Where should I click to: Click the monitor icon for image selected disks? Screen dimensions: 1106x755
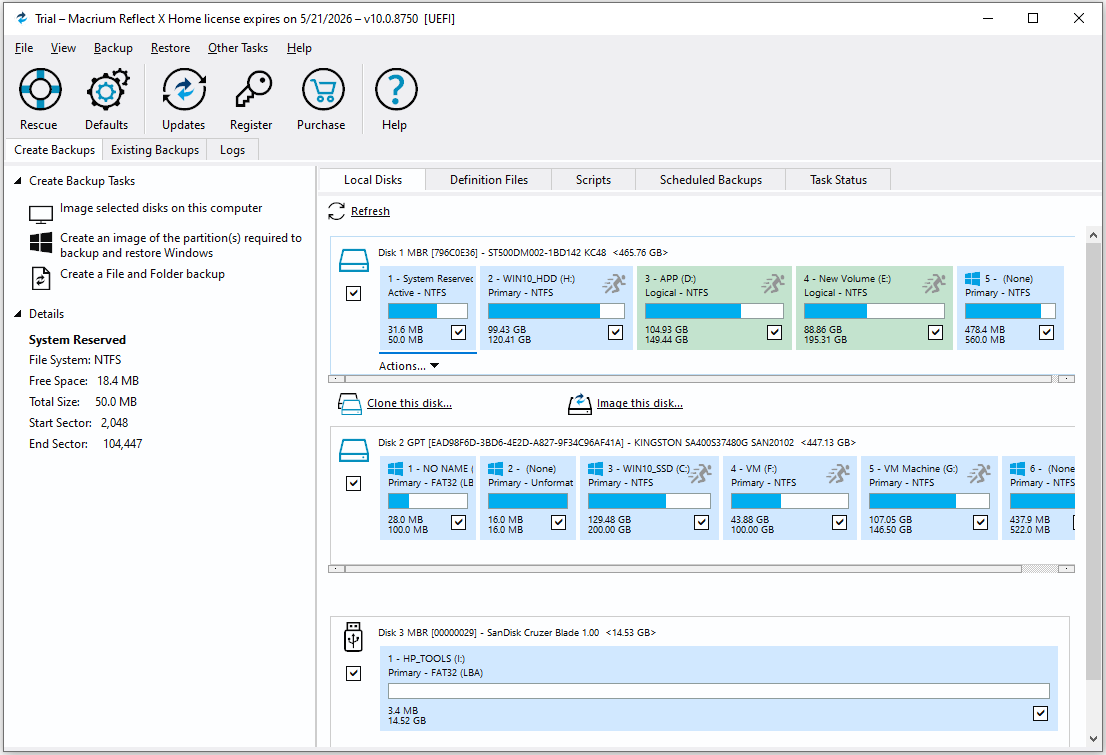(x=41, y=214)
